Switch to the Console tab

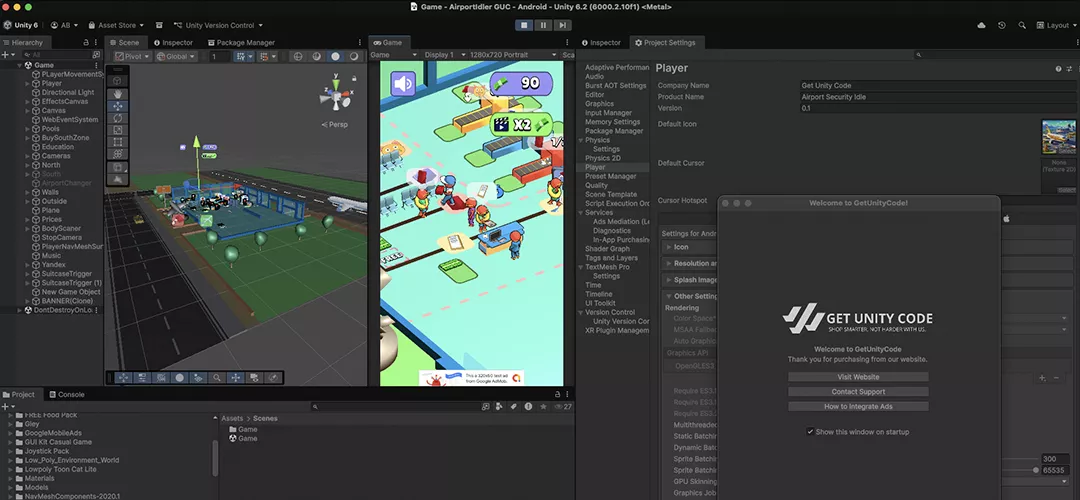tap(71, 395)
